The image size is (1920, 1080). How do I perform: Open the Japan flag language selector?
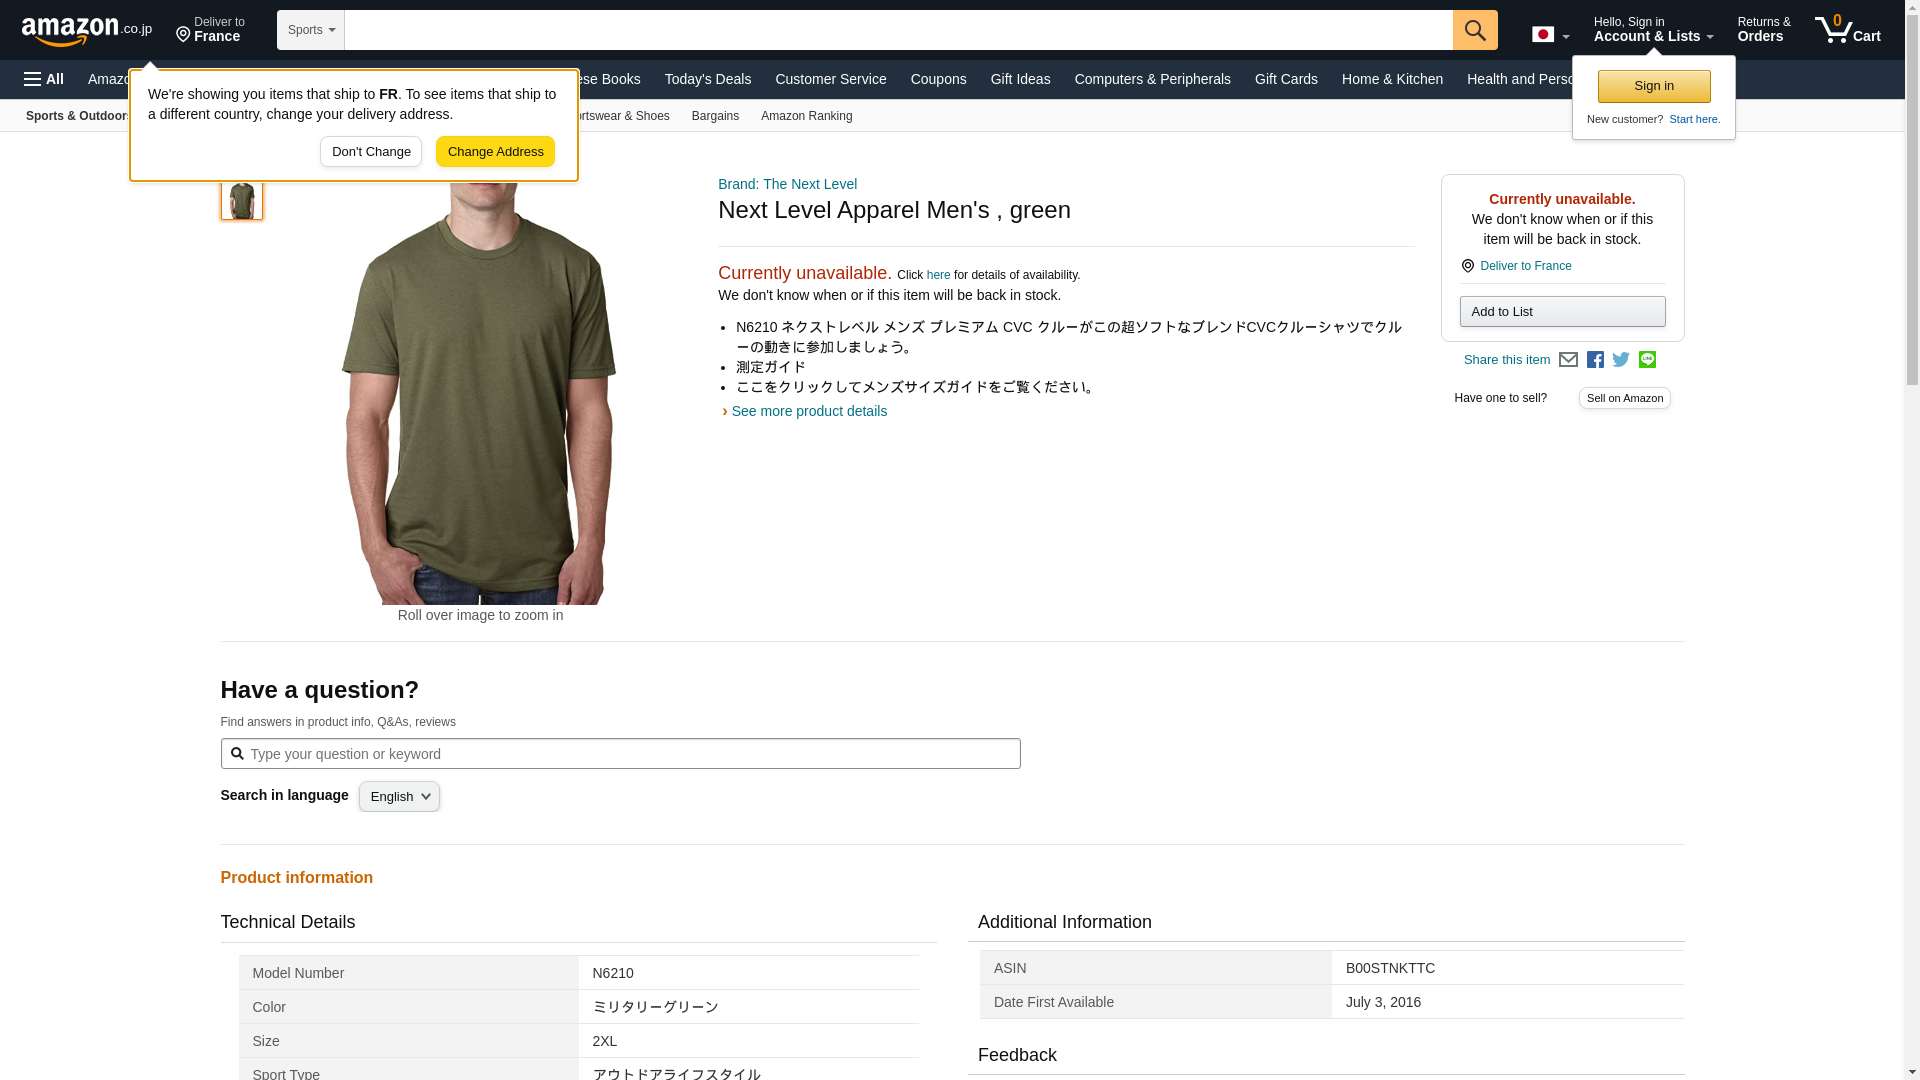[x=1550, y=35]
